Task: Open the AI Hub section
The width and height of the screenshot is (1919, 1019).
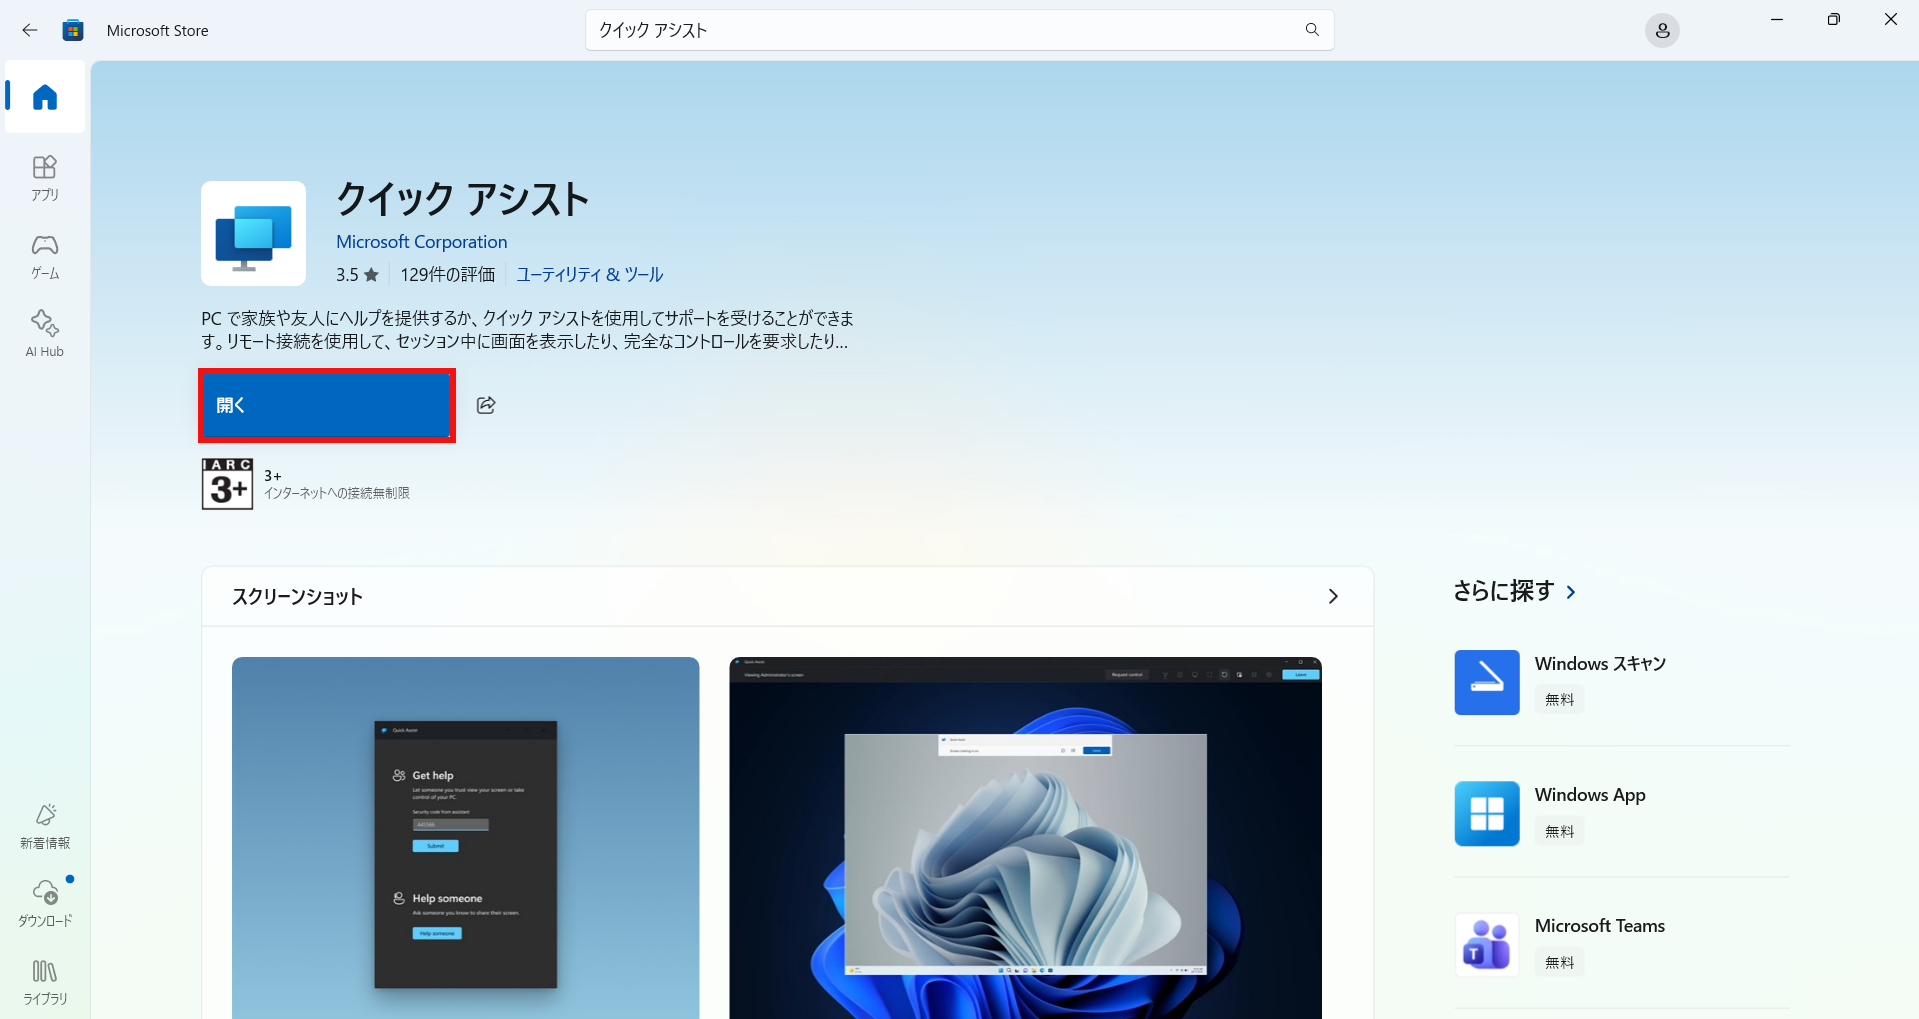Action: (x=45, y=334)
